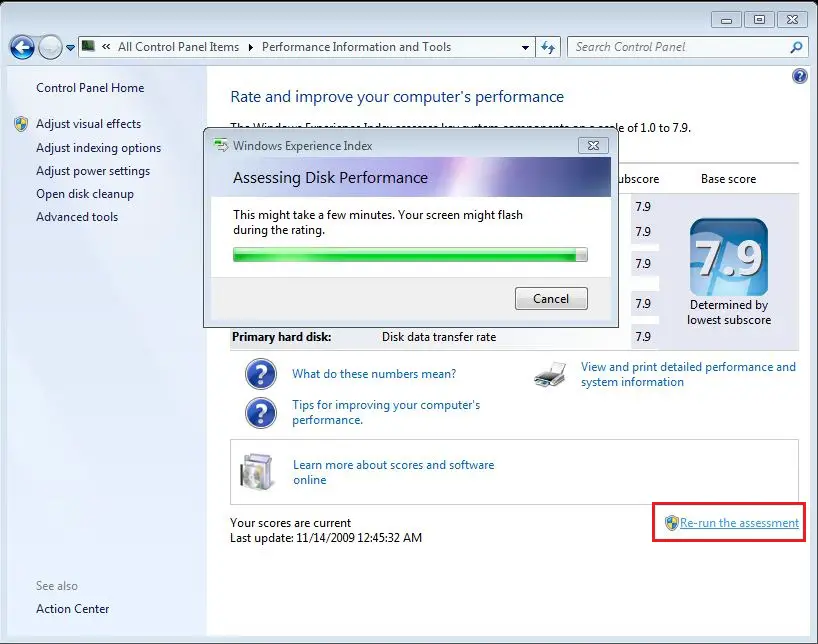Screen dimensions: 818x644
Task: Click Disk data transfer rate text
Action: (x=439, y=337)
